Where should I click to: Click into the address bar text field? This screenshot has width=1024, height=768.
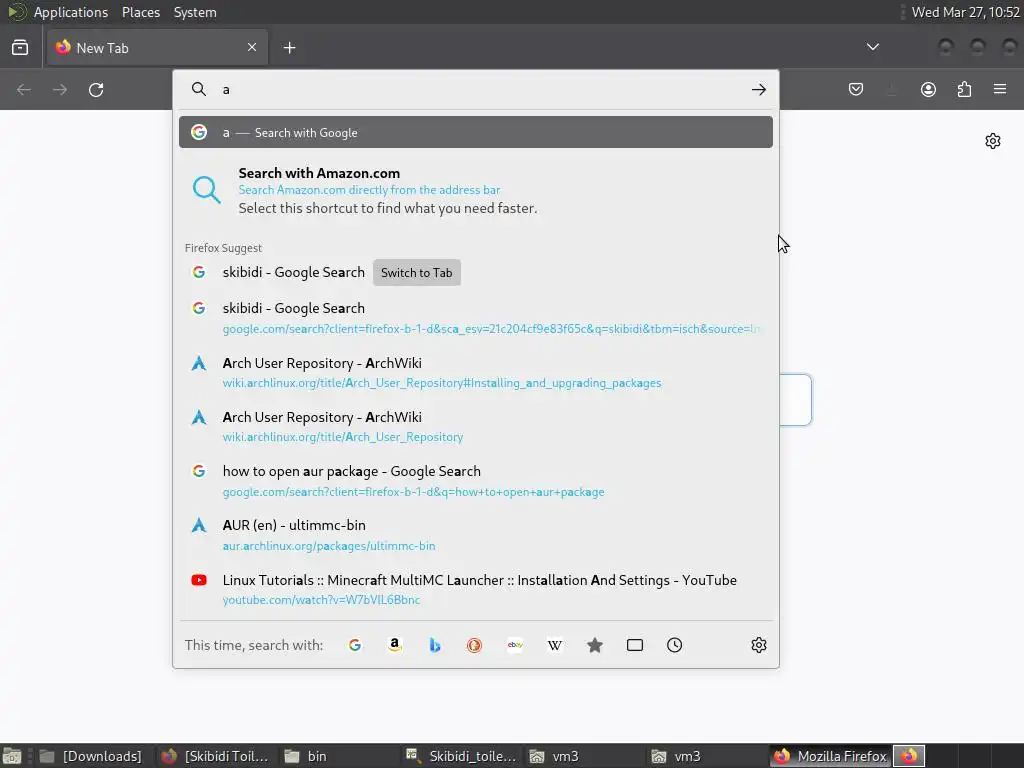click(x=480, y=89)
